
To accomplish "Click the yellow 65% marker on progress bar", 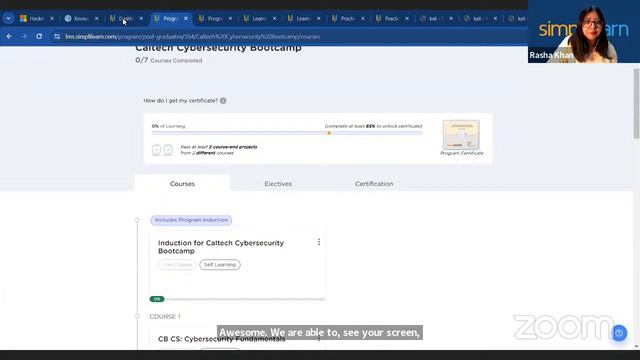I will tap(329, 133).
